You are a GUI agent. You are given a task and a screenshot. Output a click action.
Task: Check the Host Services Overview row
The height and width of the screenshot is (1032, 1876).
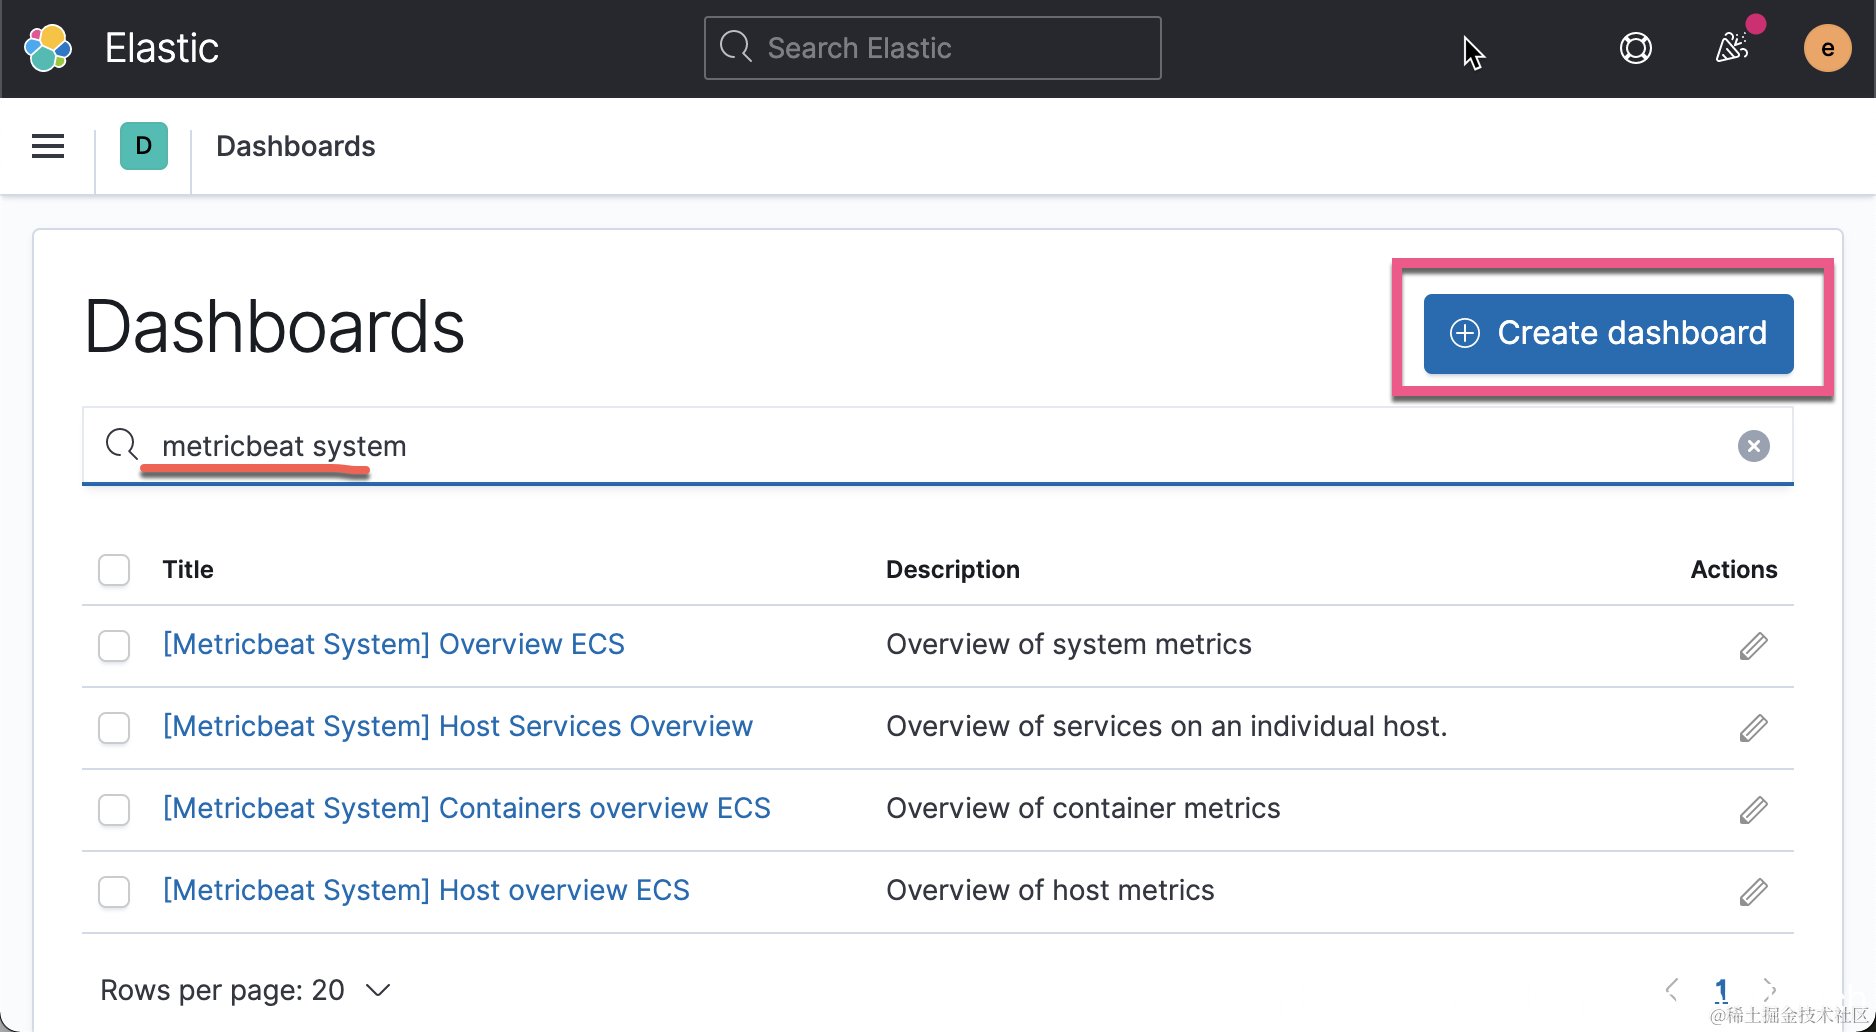click(x=114, y=728)
